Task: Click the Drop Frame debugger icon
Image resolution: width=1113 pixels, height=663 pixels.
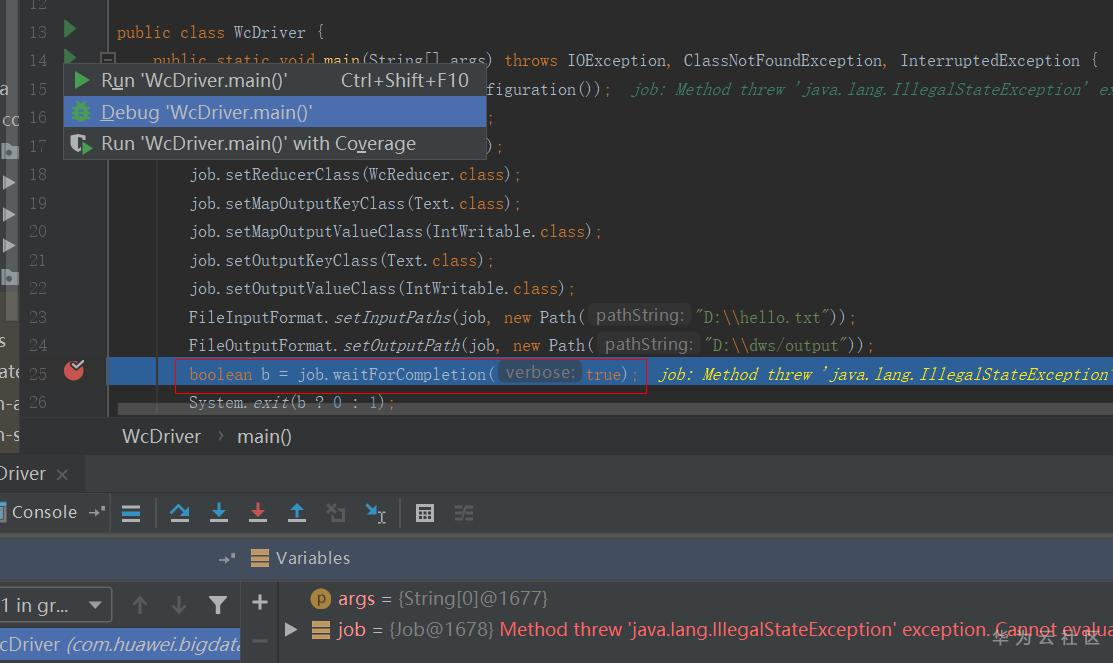Action: (x=335, y=513)
